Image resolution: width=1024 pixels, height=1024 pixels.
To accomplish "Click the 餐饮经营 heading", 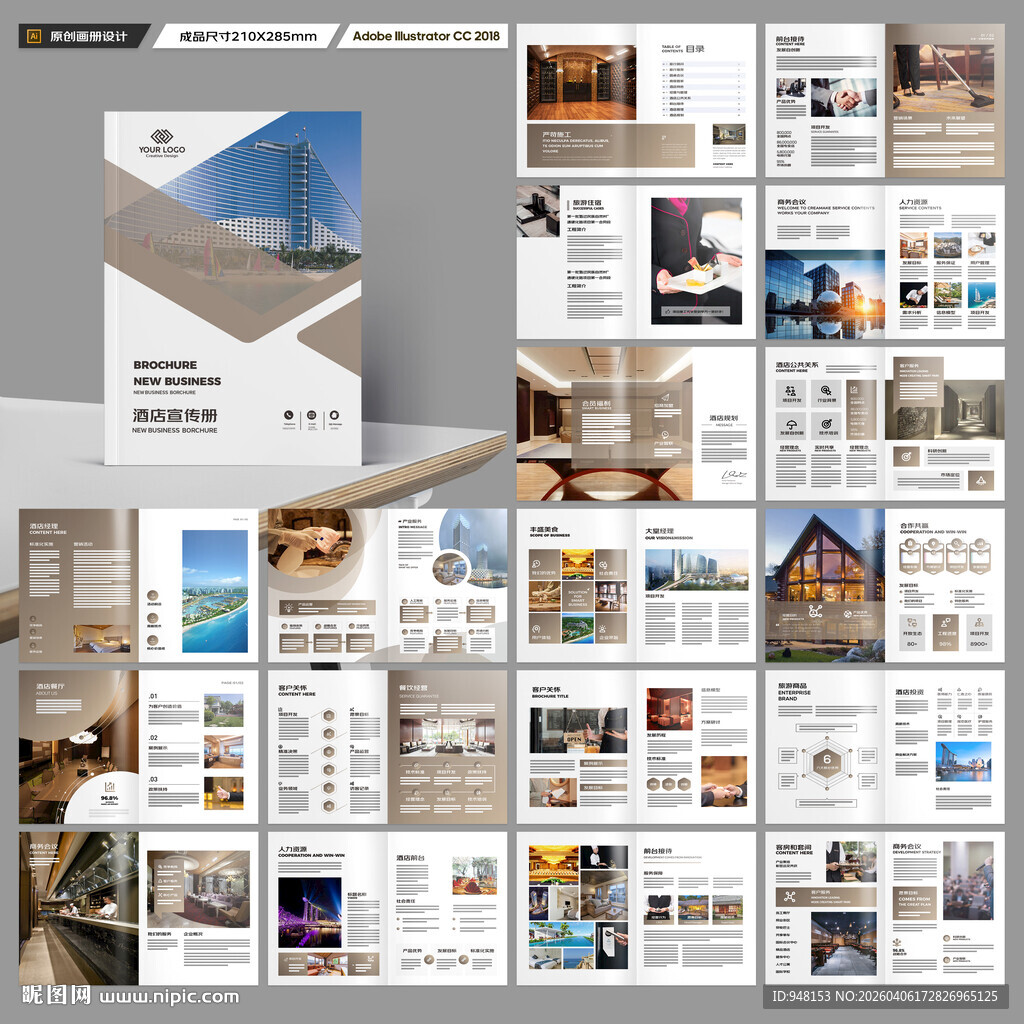I will (x=413, y=688).
